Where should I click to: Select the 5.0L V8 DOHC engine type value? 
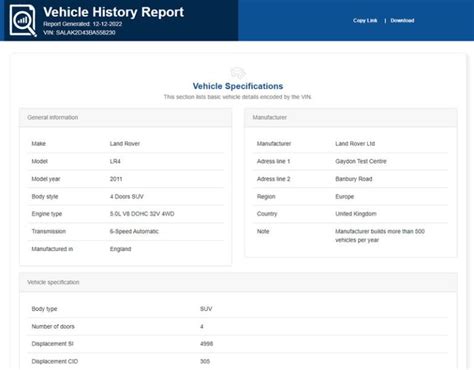142,214
